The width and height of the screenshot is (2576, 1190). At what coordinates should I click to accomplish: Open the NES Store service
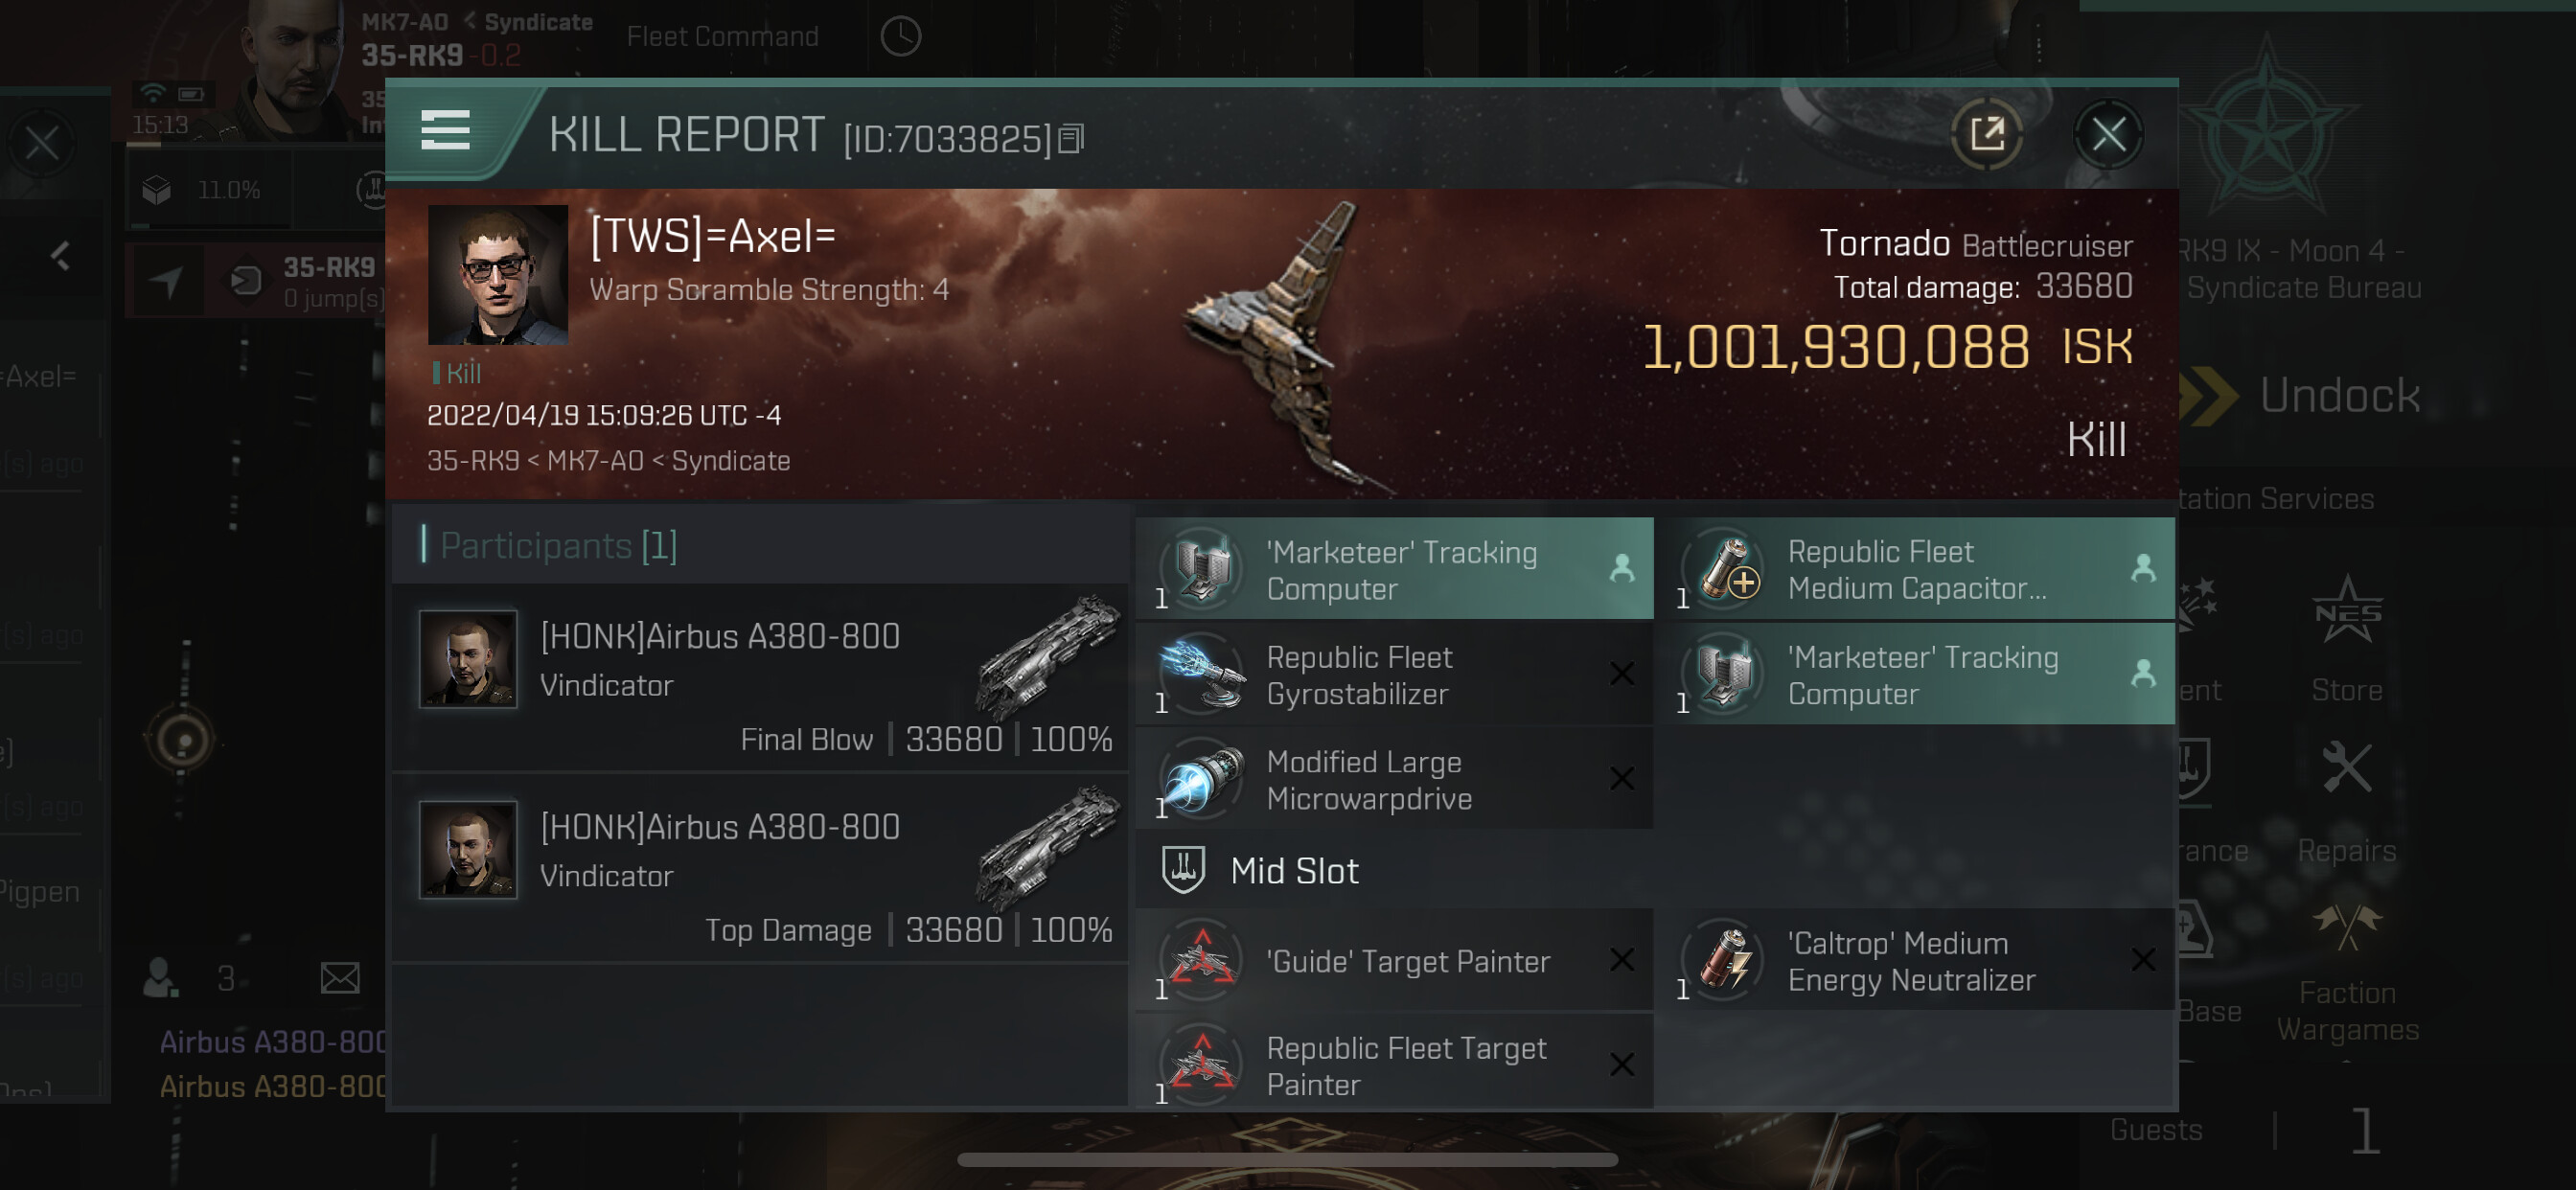(2346, 640)
